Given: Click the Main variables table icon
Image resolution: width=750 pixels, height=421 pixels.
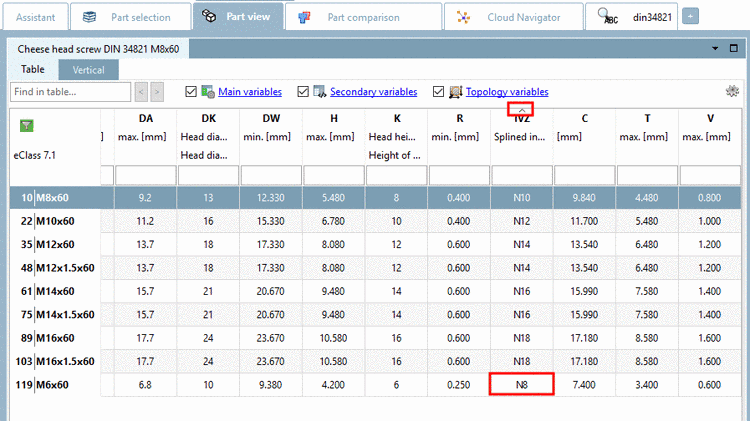Looking at the screenshot, I should tap(208, 92).
